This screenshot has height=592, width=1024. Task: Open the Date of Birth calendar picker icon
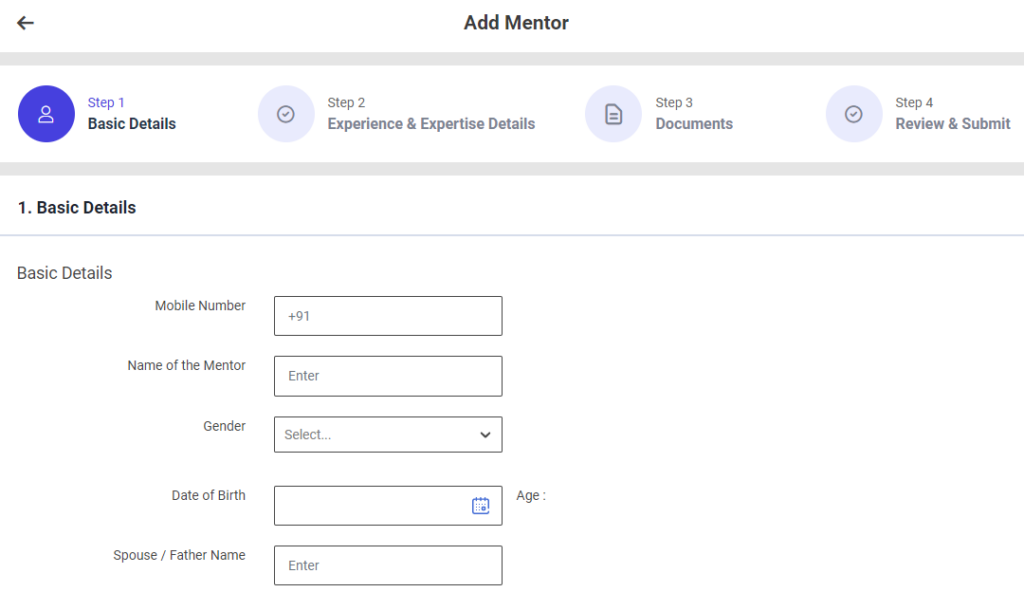(x=480, y=506)
